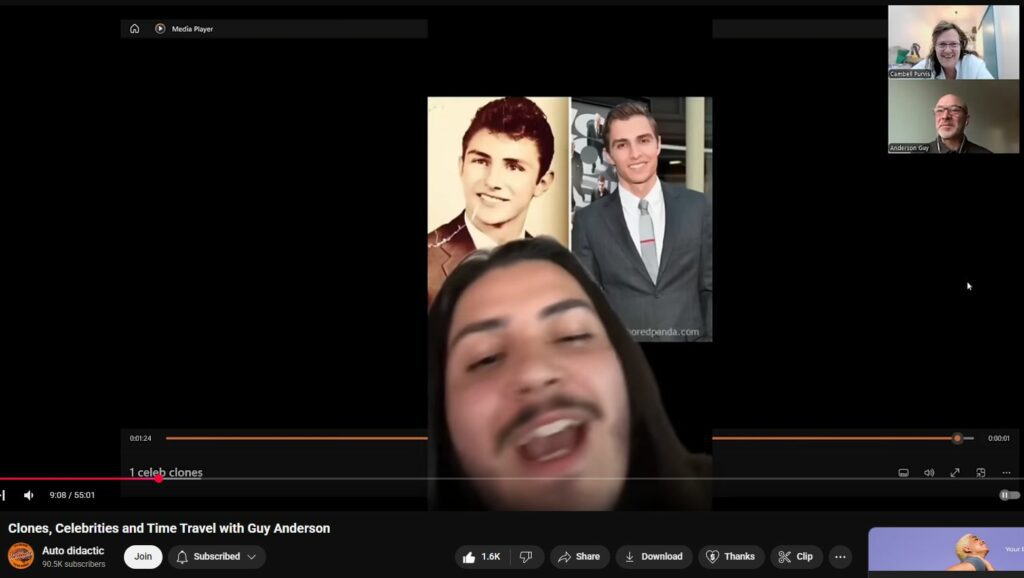The height and width of the screenshot is (578, 1024).
Task: Click the Media Player elapsed time 0:01:24
Action: [x=140, y=438]
